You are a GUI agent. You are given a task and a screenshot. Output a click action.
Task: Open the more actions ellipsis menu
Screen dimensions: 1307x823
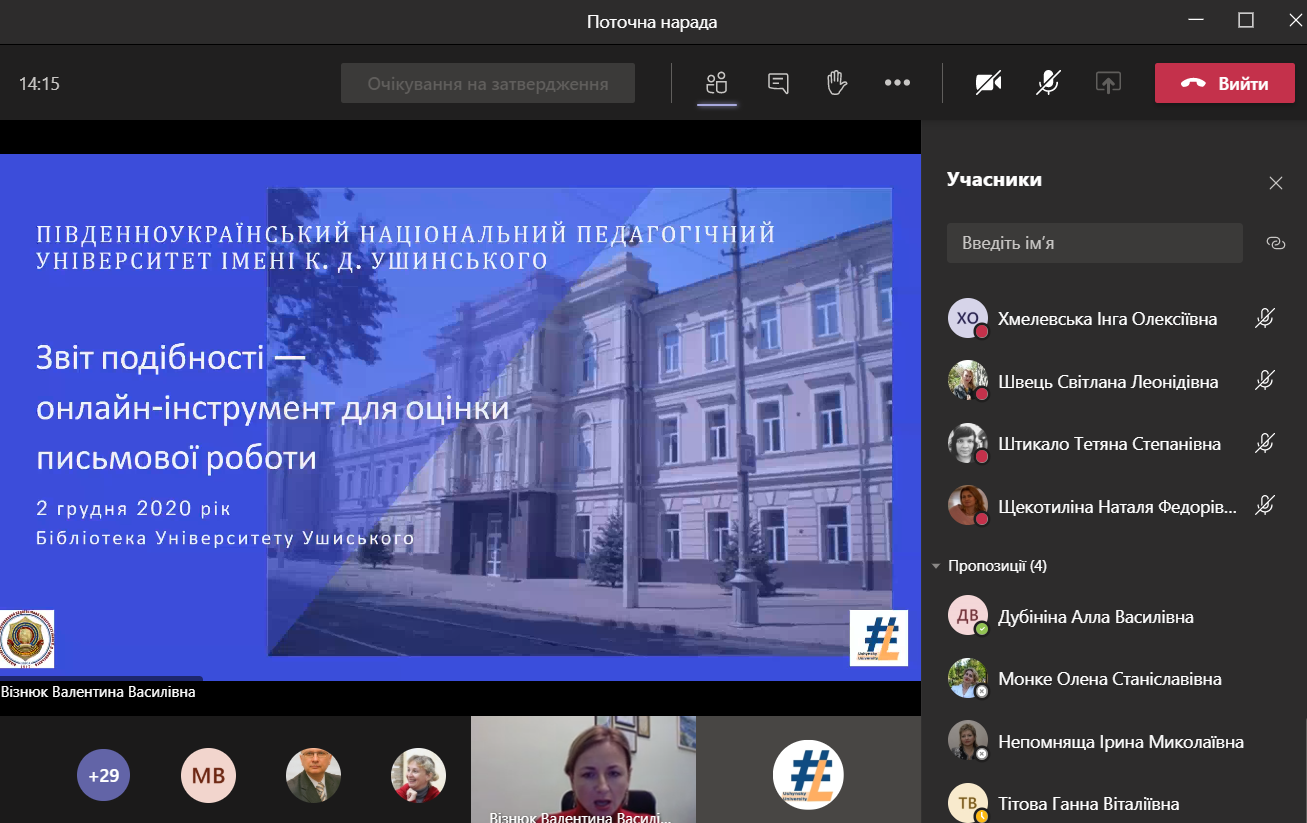click(x=897, y=84)
